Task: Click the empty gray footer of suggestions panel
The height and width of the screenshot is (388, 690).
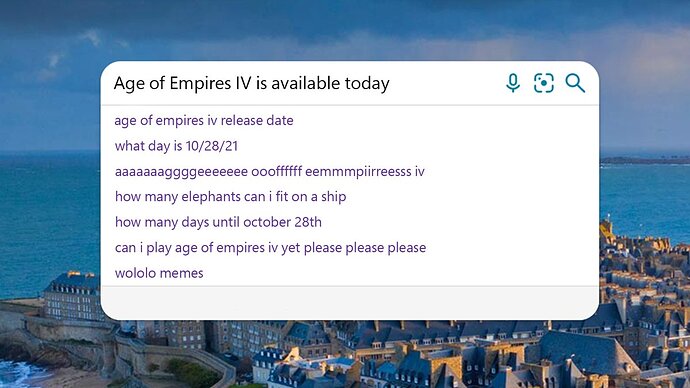Action: (350, 303)
